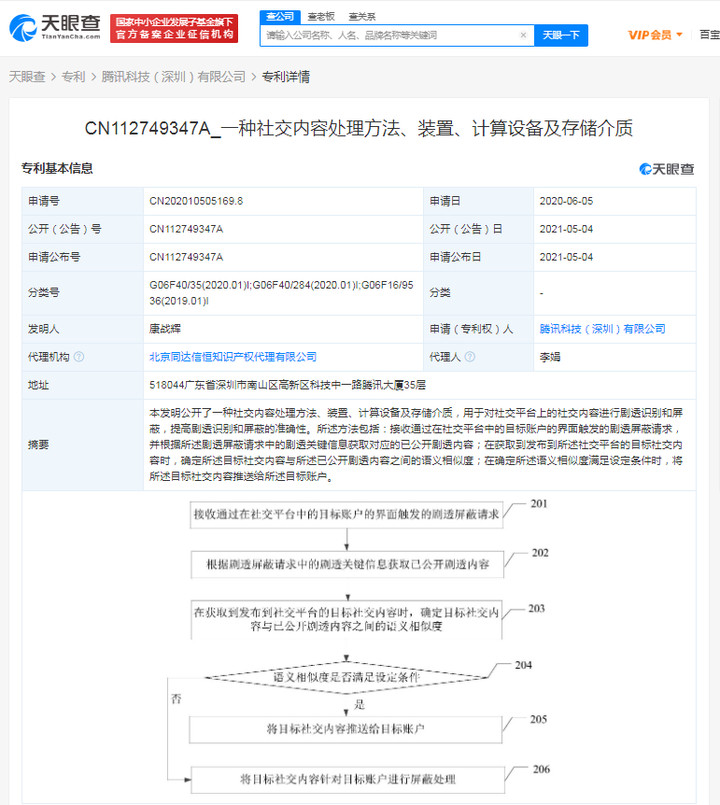Viewport: 720px width, 805px height.
Task: Open the applicant link 腾讯科技（深圳）有限公司 in the table
Action: click(x=602, y=329)
